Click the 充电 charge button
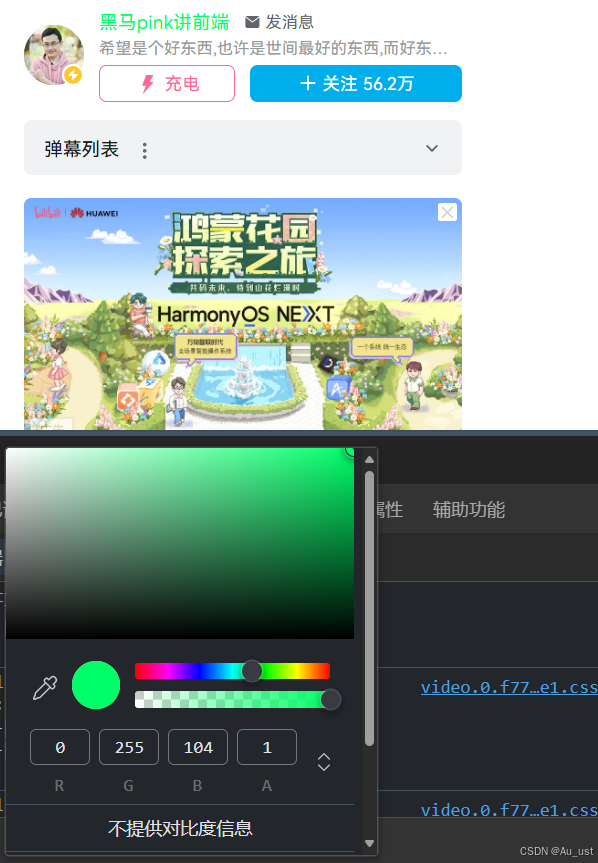598x863 pixels. (x=167, y=84)
